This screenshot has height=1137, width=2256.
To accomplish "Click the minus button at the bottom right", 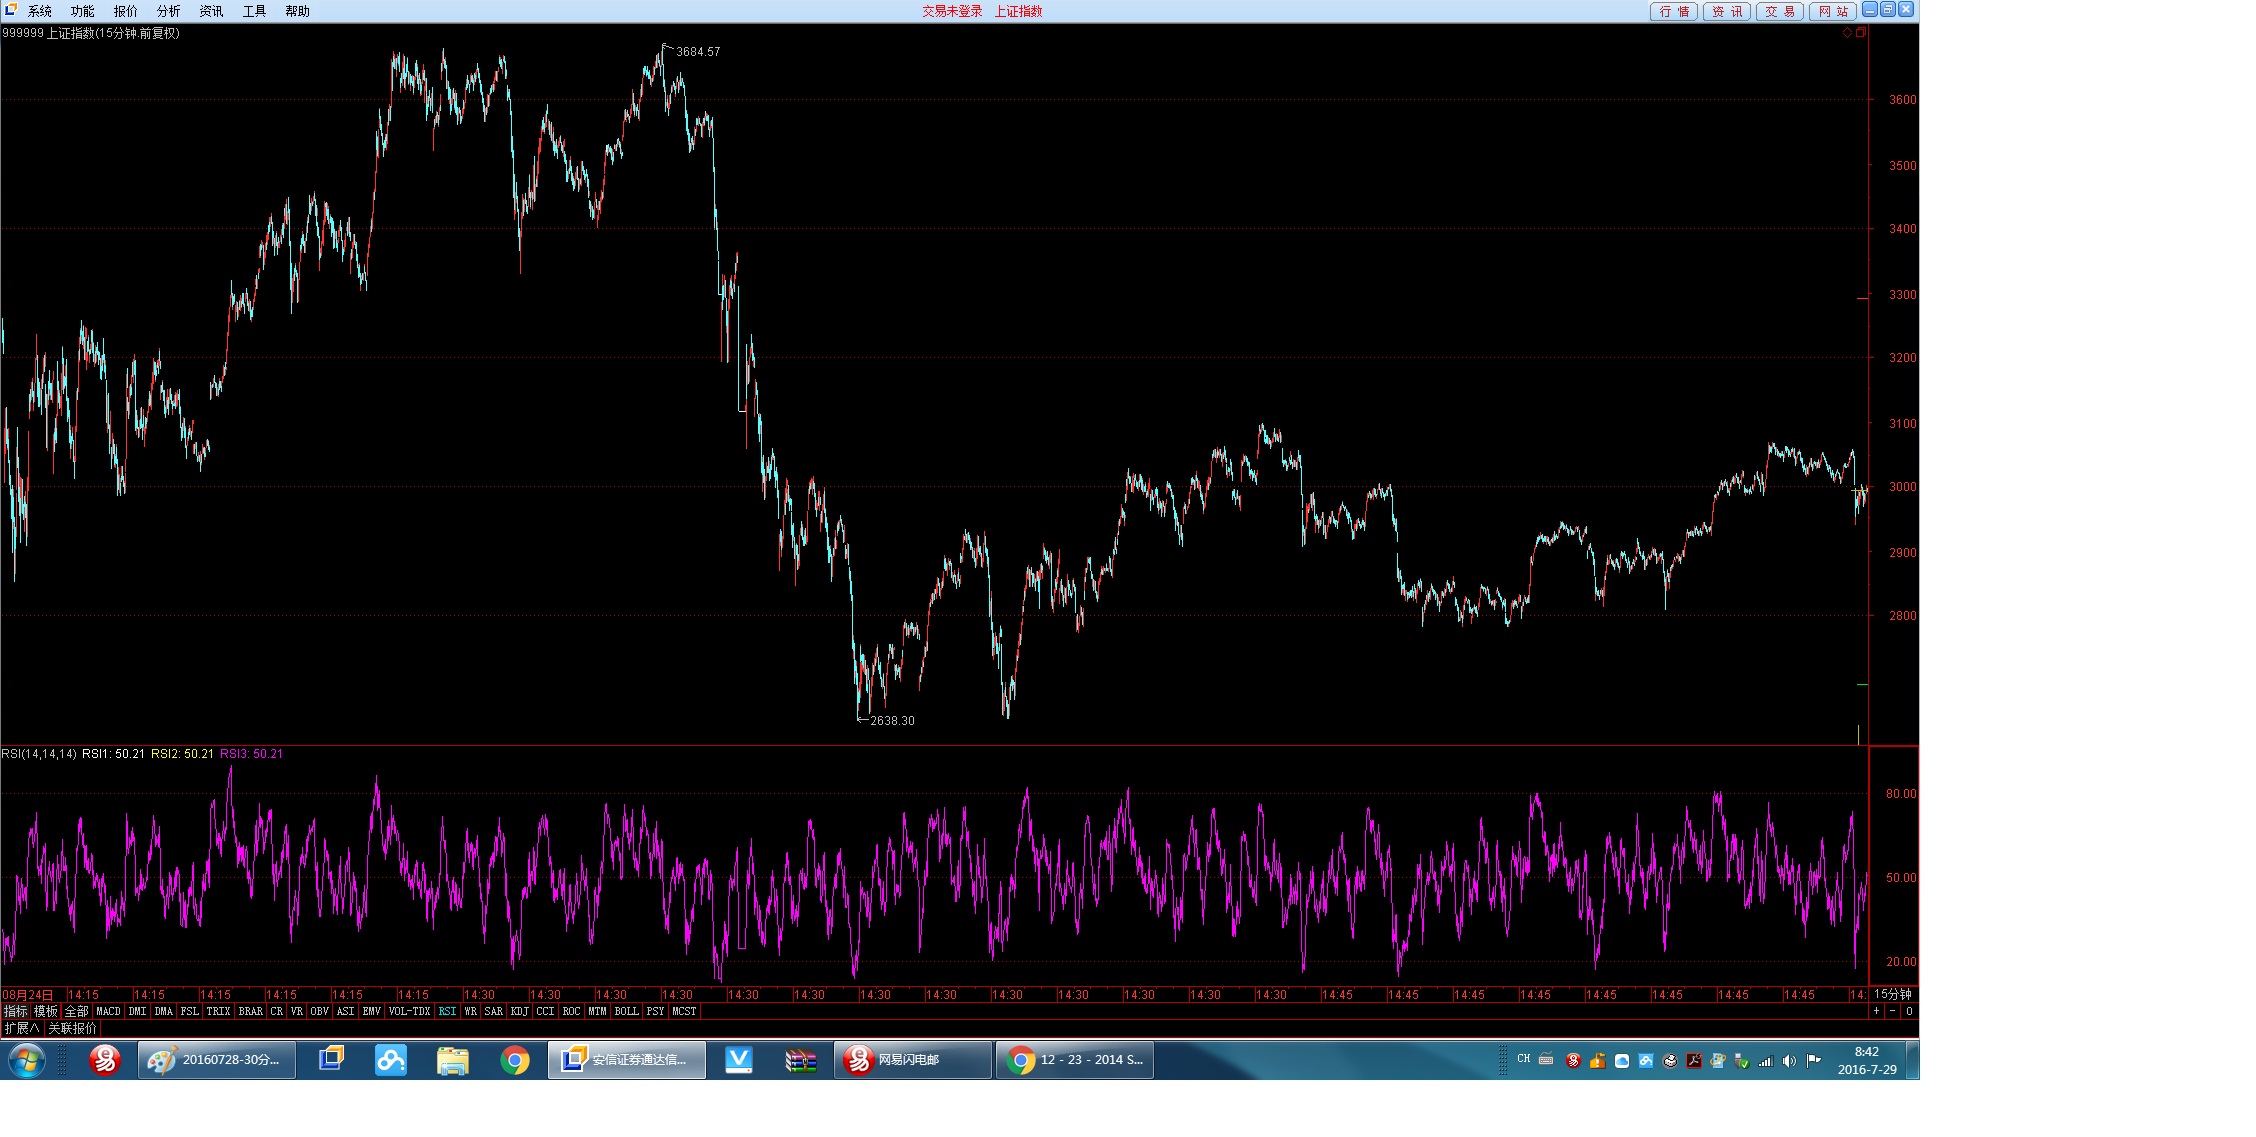I will click(1892, 1011).
